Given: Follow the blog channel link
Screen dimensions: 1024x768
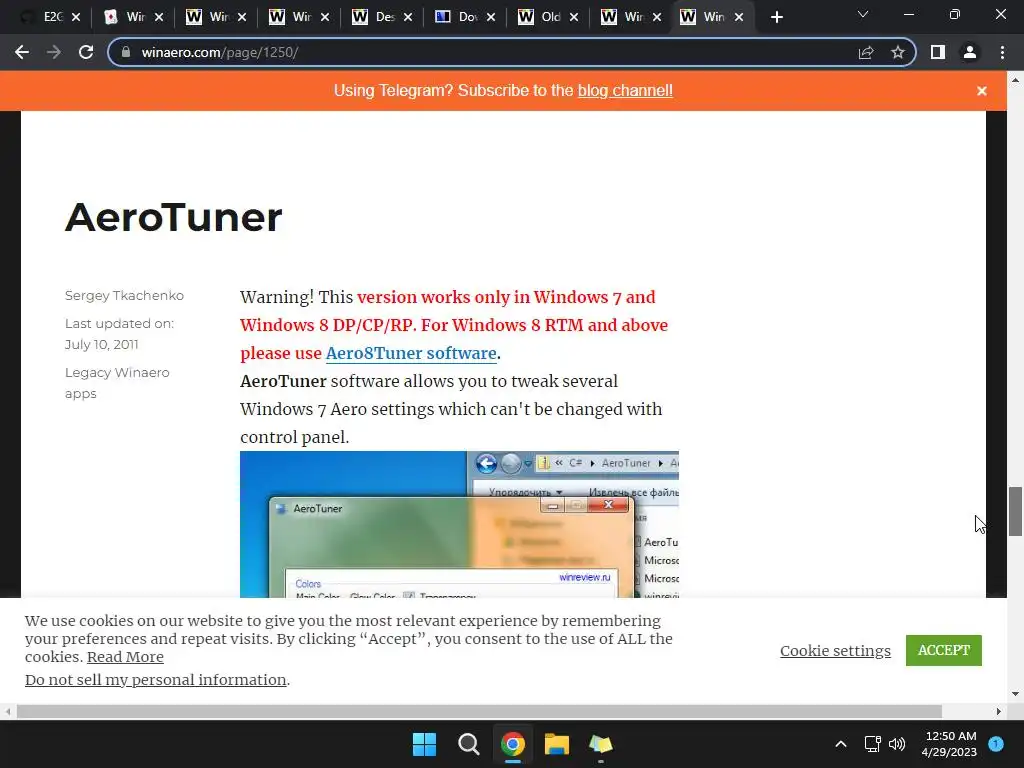Looking at the screenshot, I should click(625, 91).
